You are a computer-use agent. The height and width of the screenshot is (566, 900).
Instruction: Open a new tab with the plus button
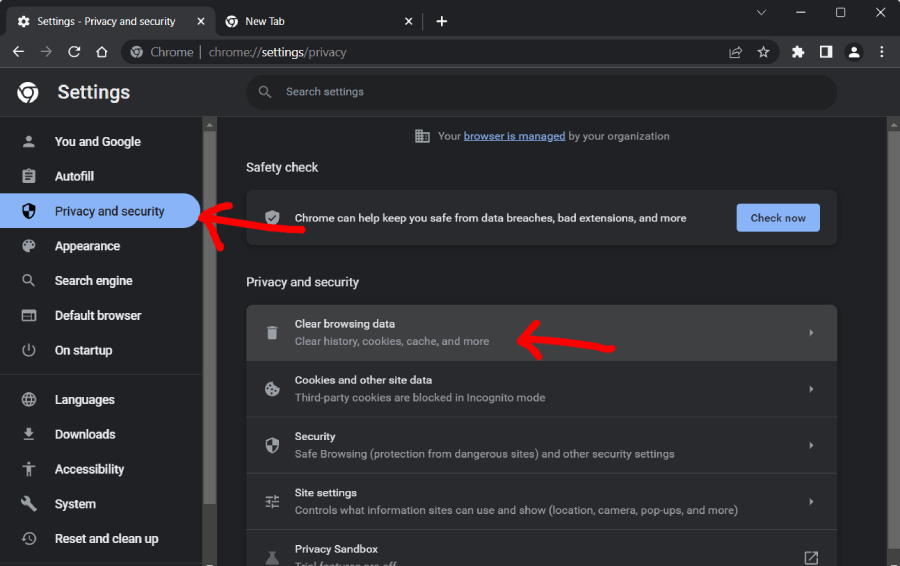pos(441,21)
